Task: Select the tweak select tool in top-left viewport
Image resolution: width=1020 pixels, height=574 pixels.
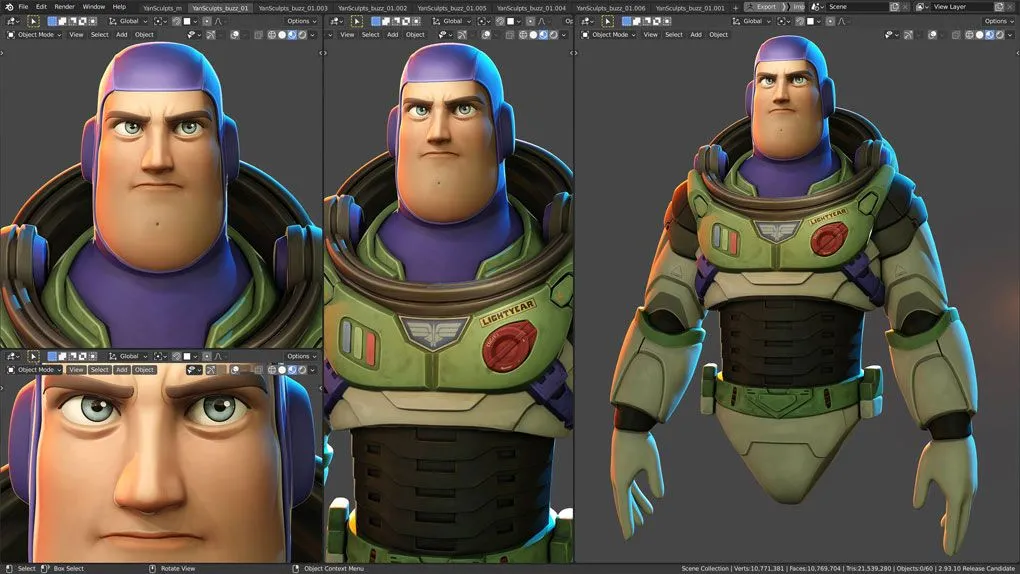Action: click(x=33, y=21)
